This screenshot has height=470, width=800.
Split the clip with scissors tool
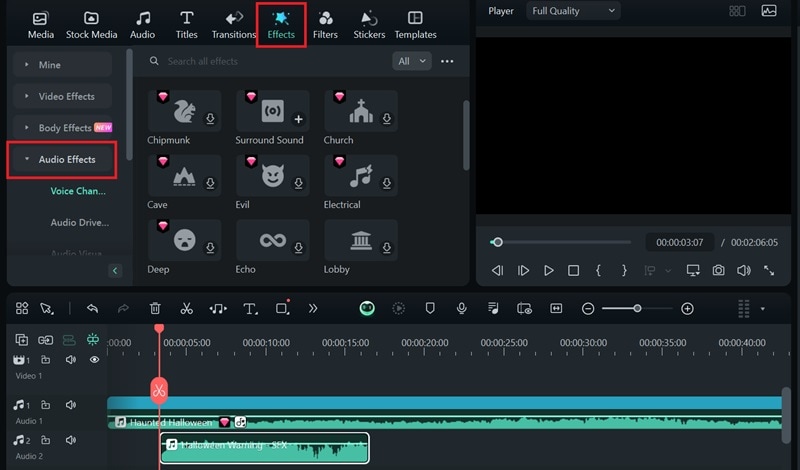click(x=187, y=308)
